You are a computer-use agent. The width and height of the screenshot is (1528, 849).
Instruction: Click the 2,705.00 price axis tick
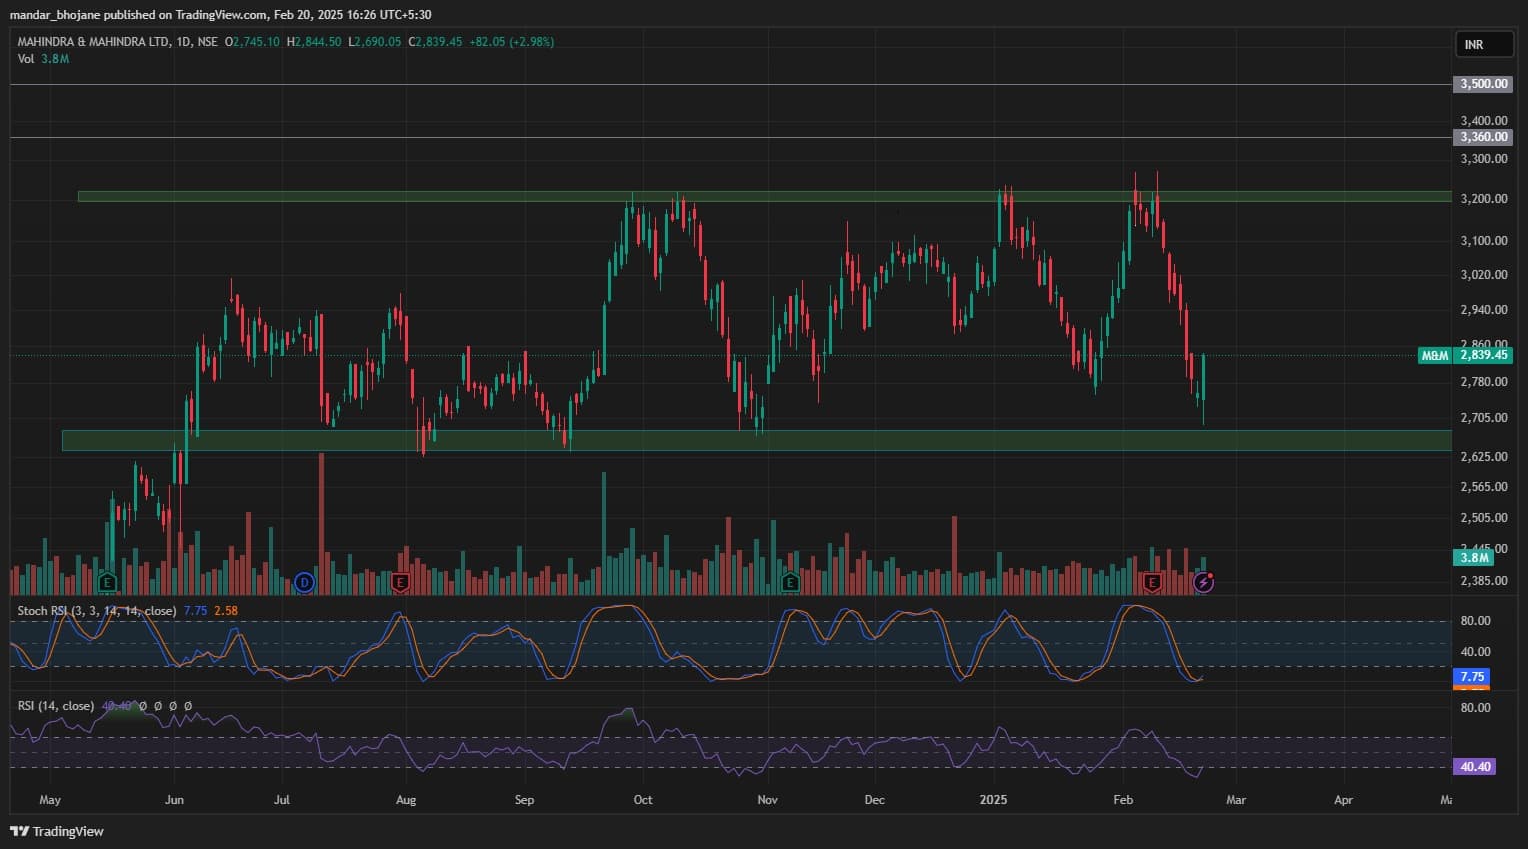[x=1484, y=418]
